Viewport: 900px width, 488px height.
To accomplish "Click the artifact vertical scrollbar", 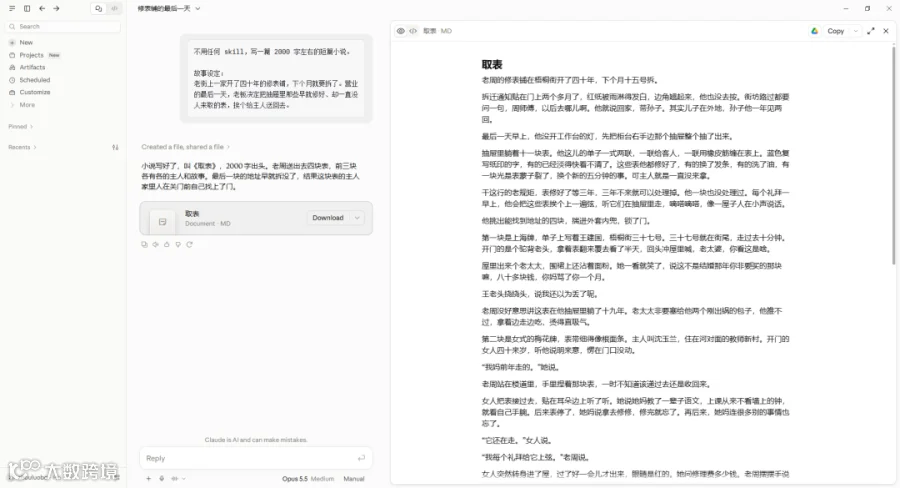I will 893,155.
